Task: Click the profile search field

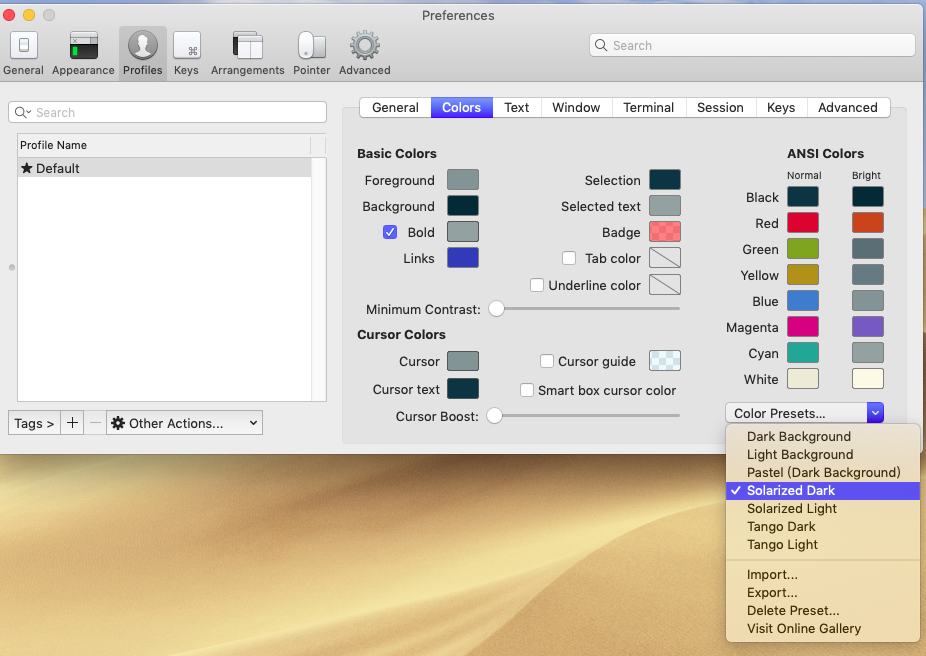Action: pos(167,112)
